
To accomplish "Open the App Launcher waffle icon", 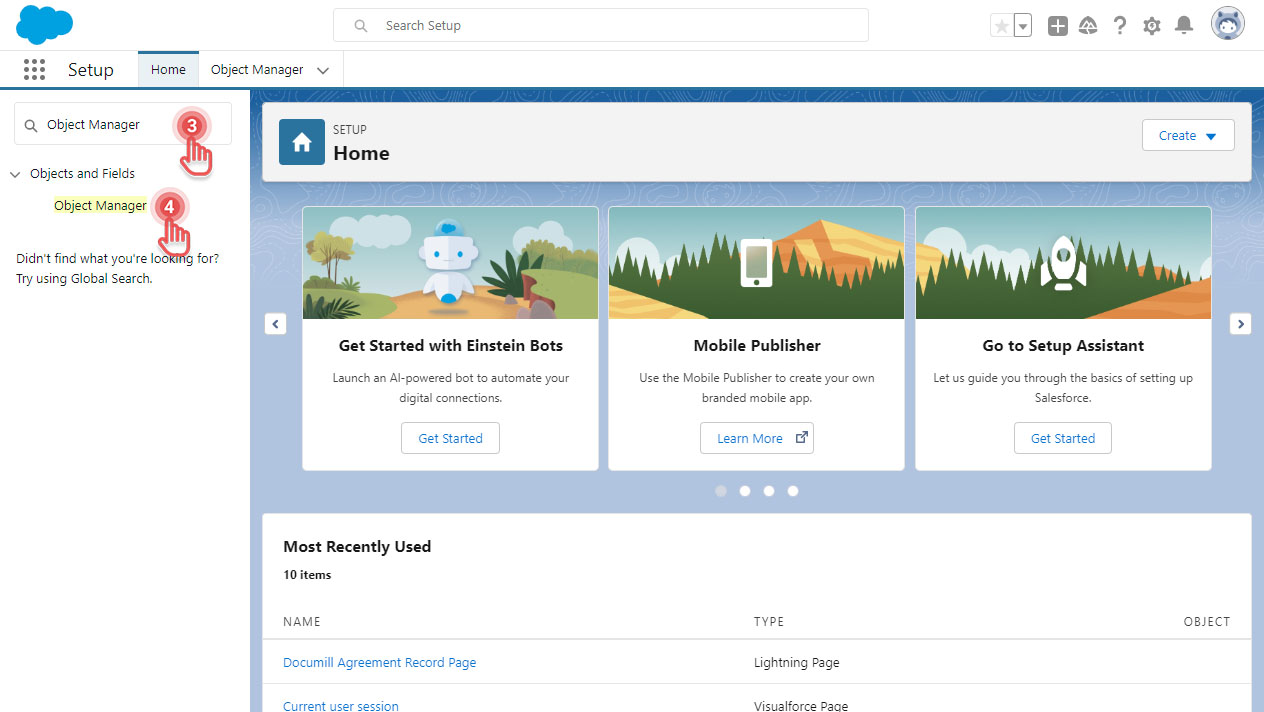I will click(x=34, y=69).
